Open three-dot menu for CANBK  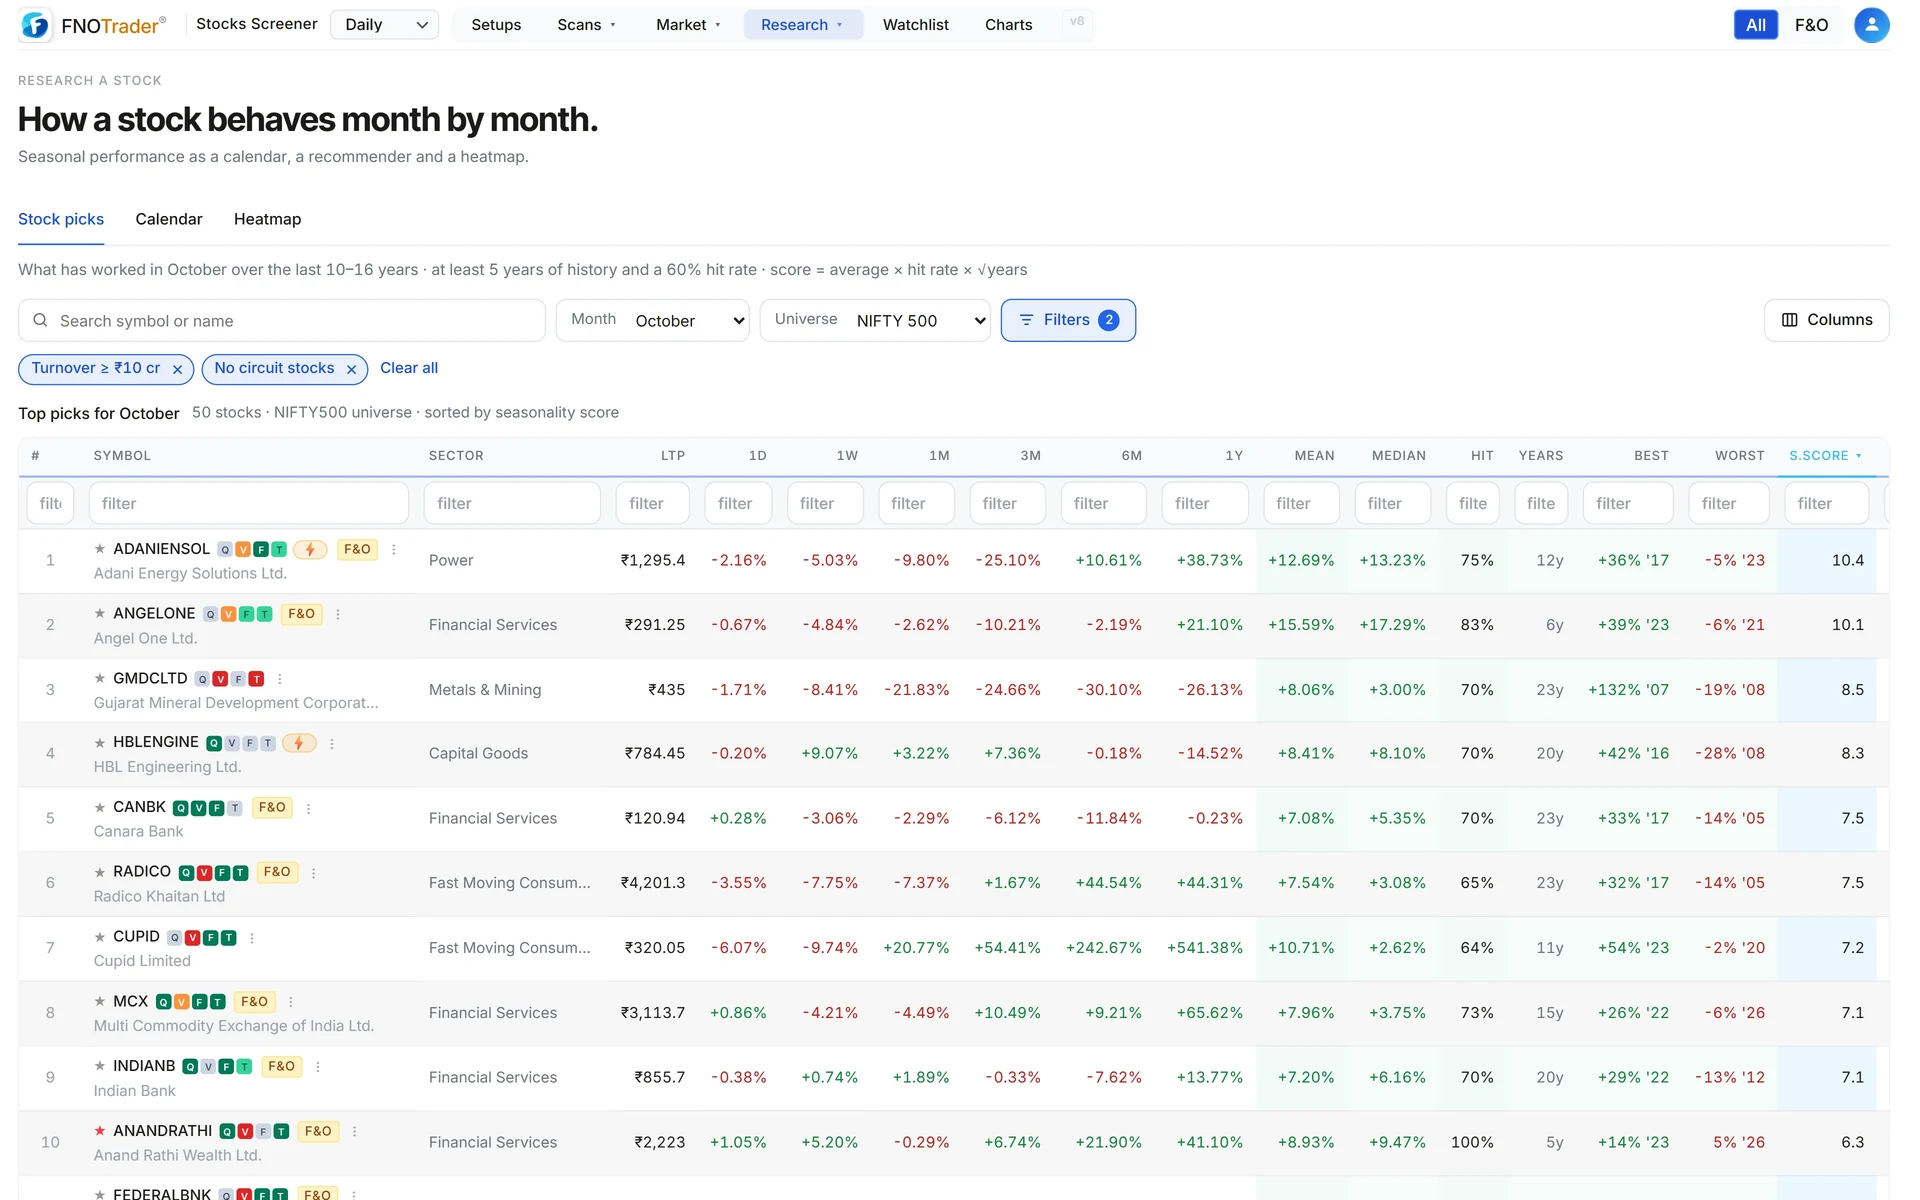(308, 808)
